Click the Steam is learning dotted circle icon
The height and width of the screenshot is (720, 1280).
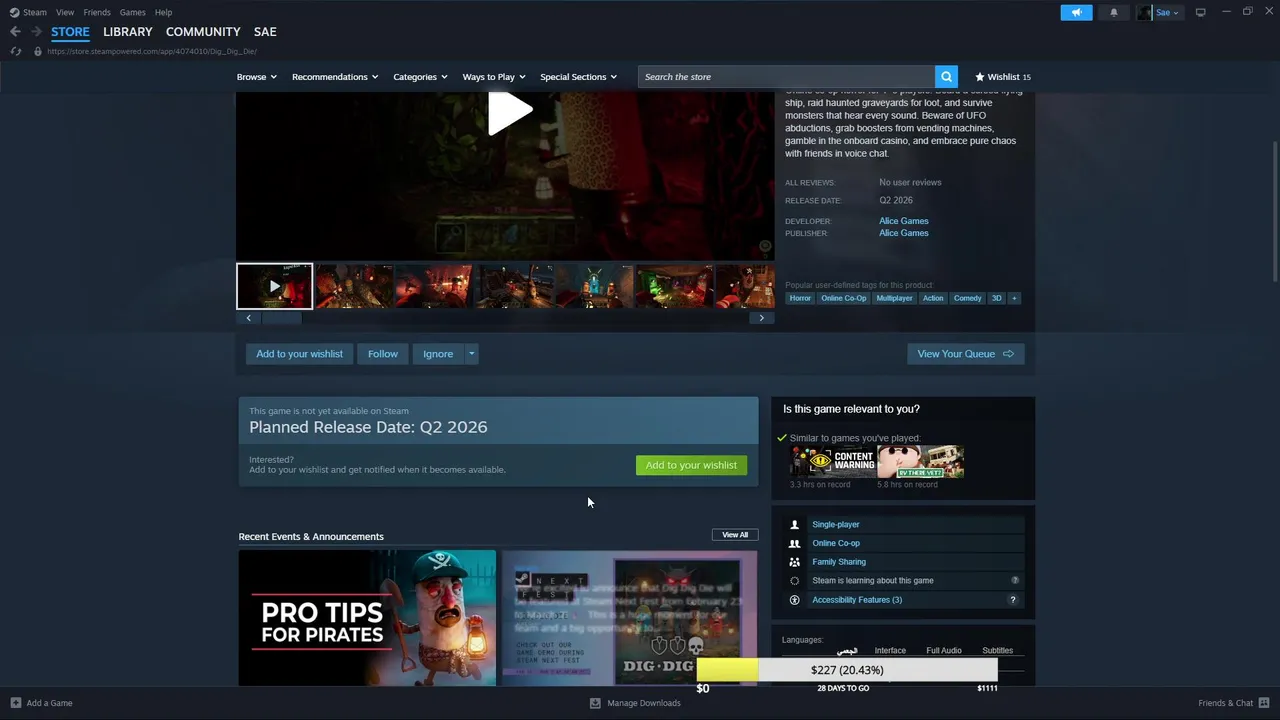pos(795,581)
